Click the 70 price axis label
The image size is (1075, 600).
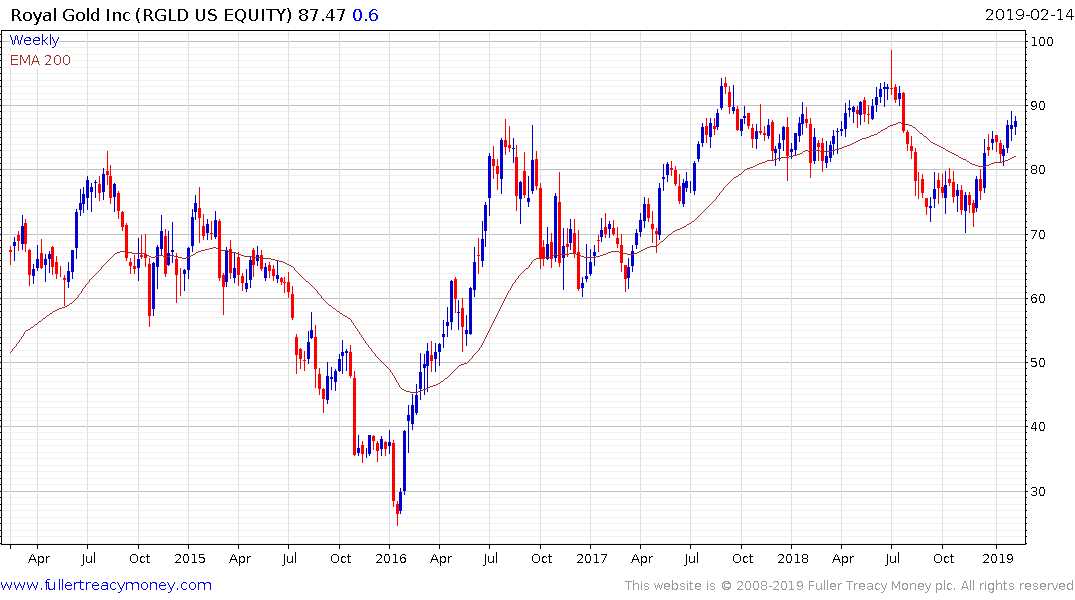pyautogui.click(x=1038, y=234)
